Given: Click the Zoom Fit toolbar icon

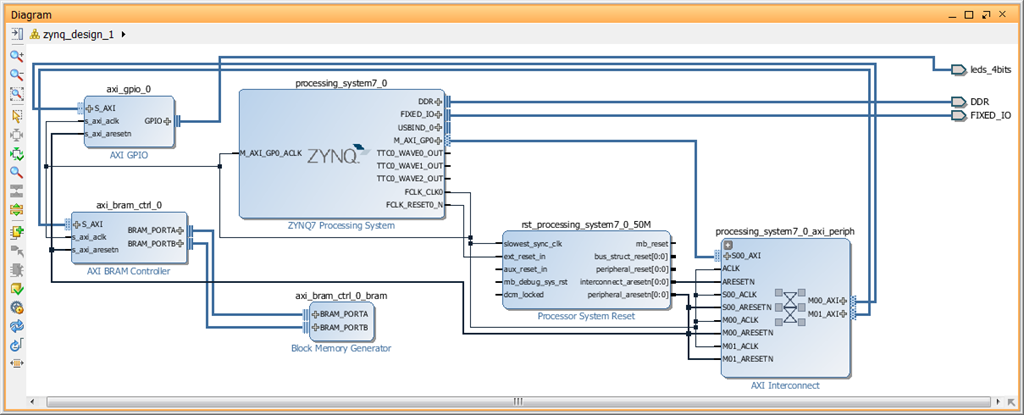Looking at the screenshot, I should (16, 94).
